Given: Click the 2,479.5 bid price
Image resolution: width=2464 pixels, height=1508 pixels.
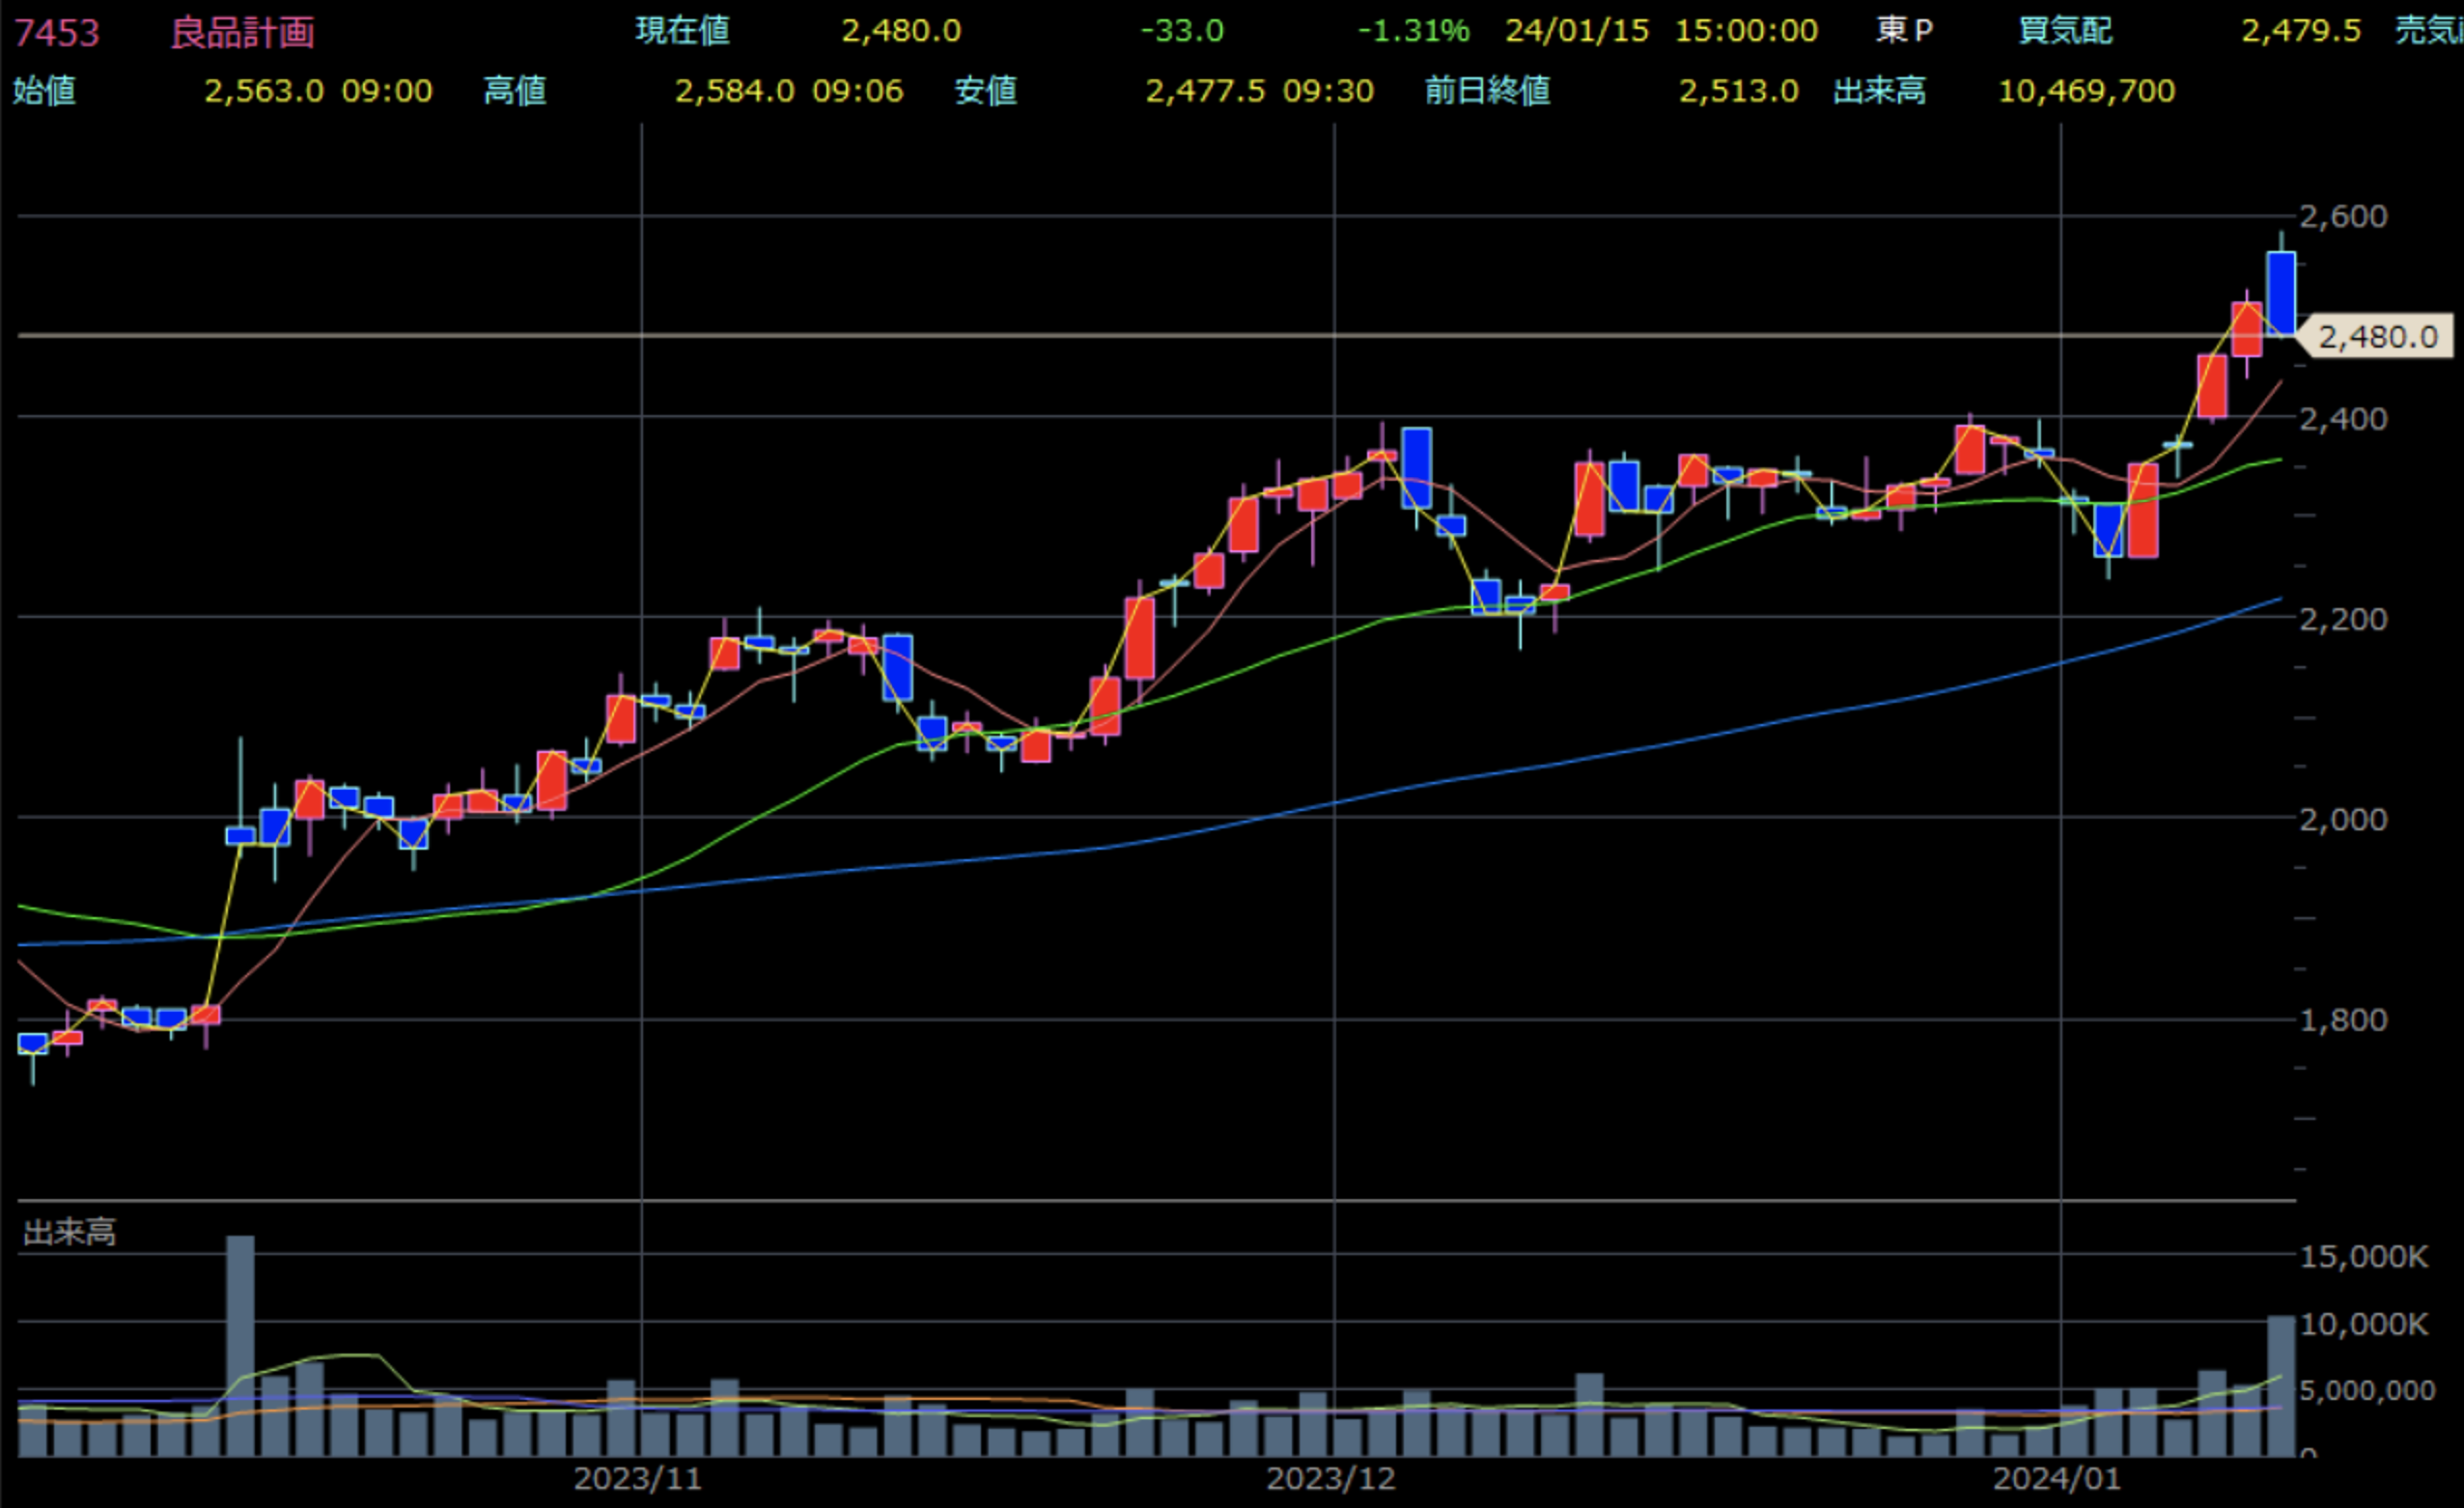Looking at the screenshot, I should click(2300, 30).
